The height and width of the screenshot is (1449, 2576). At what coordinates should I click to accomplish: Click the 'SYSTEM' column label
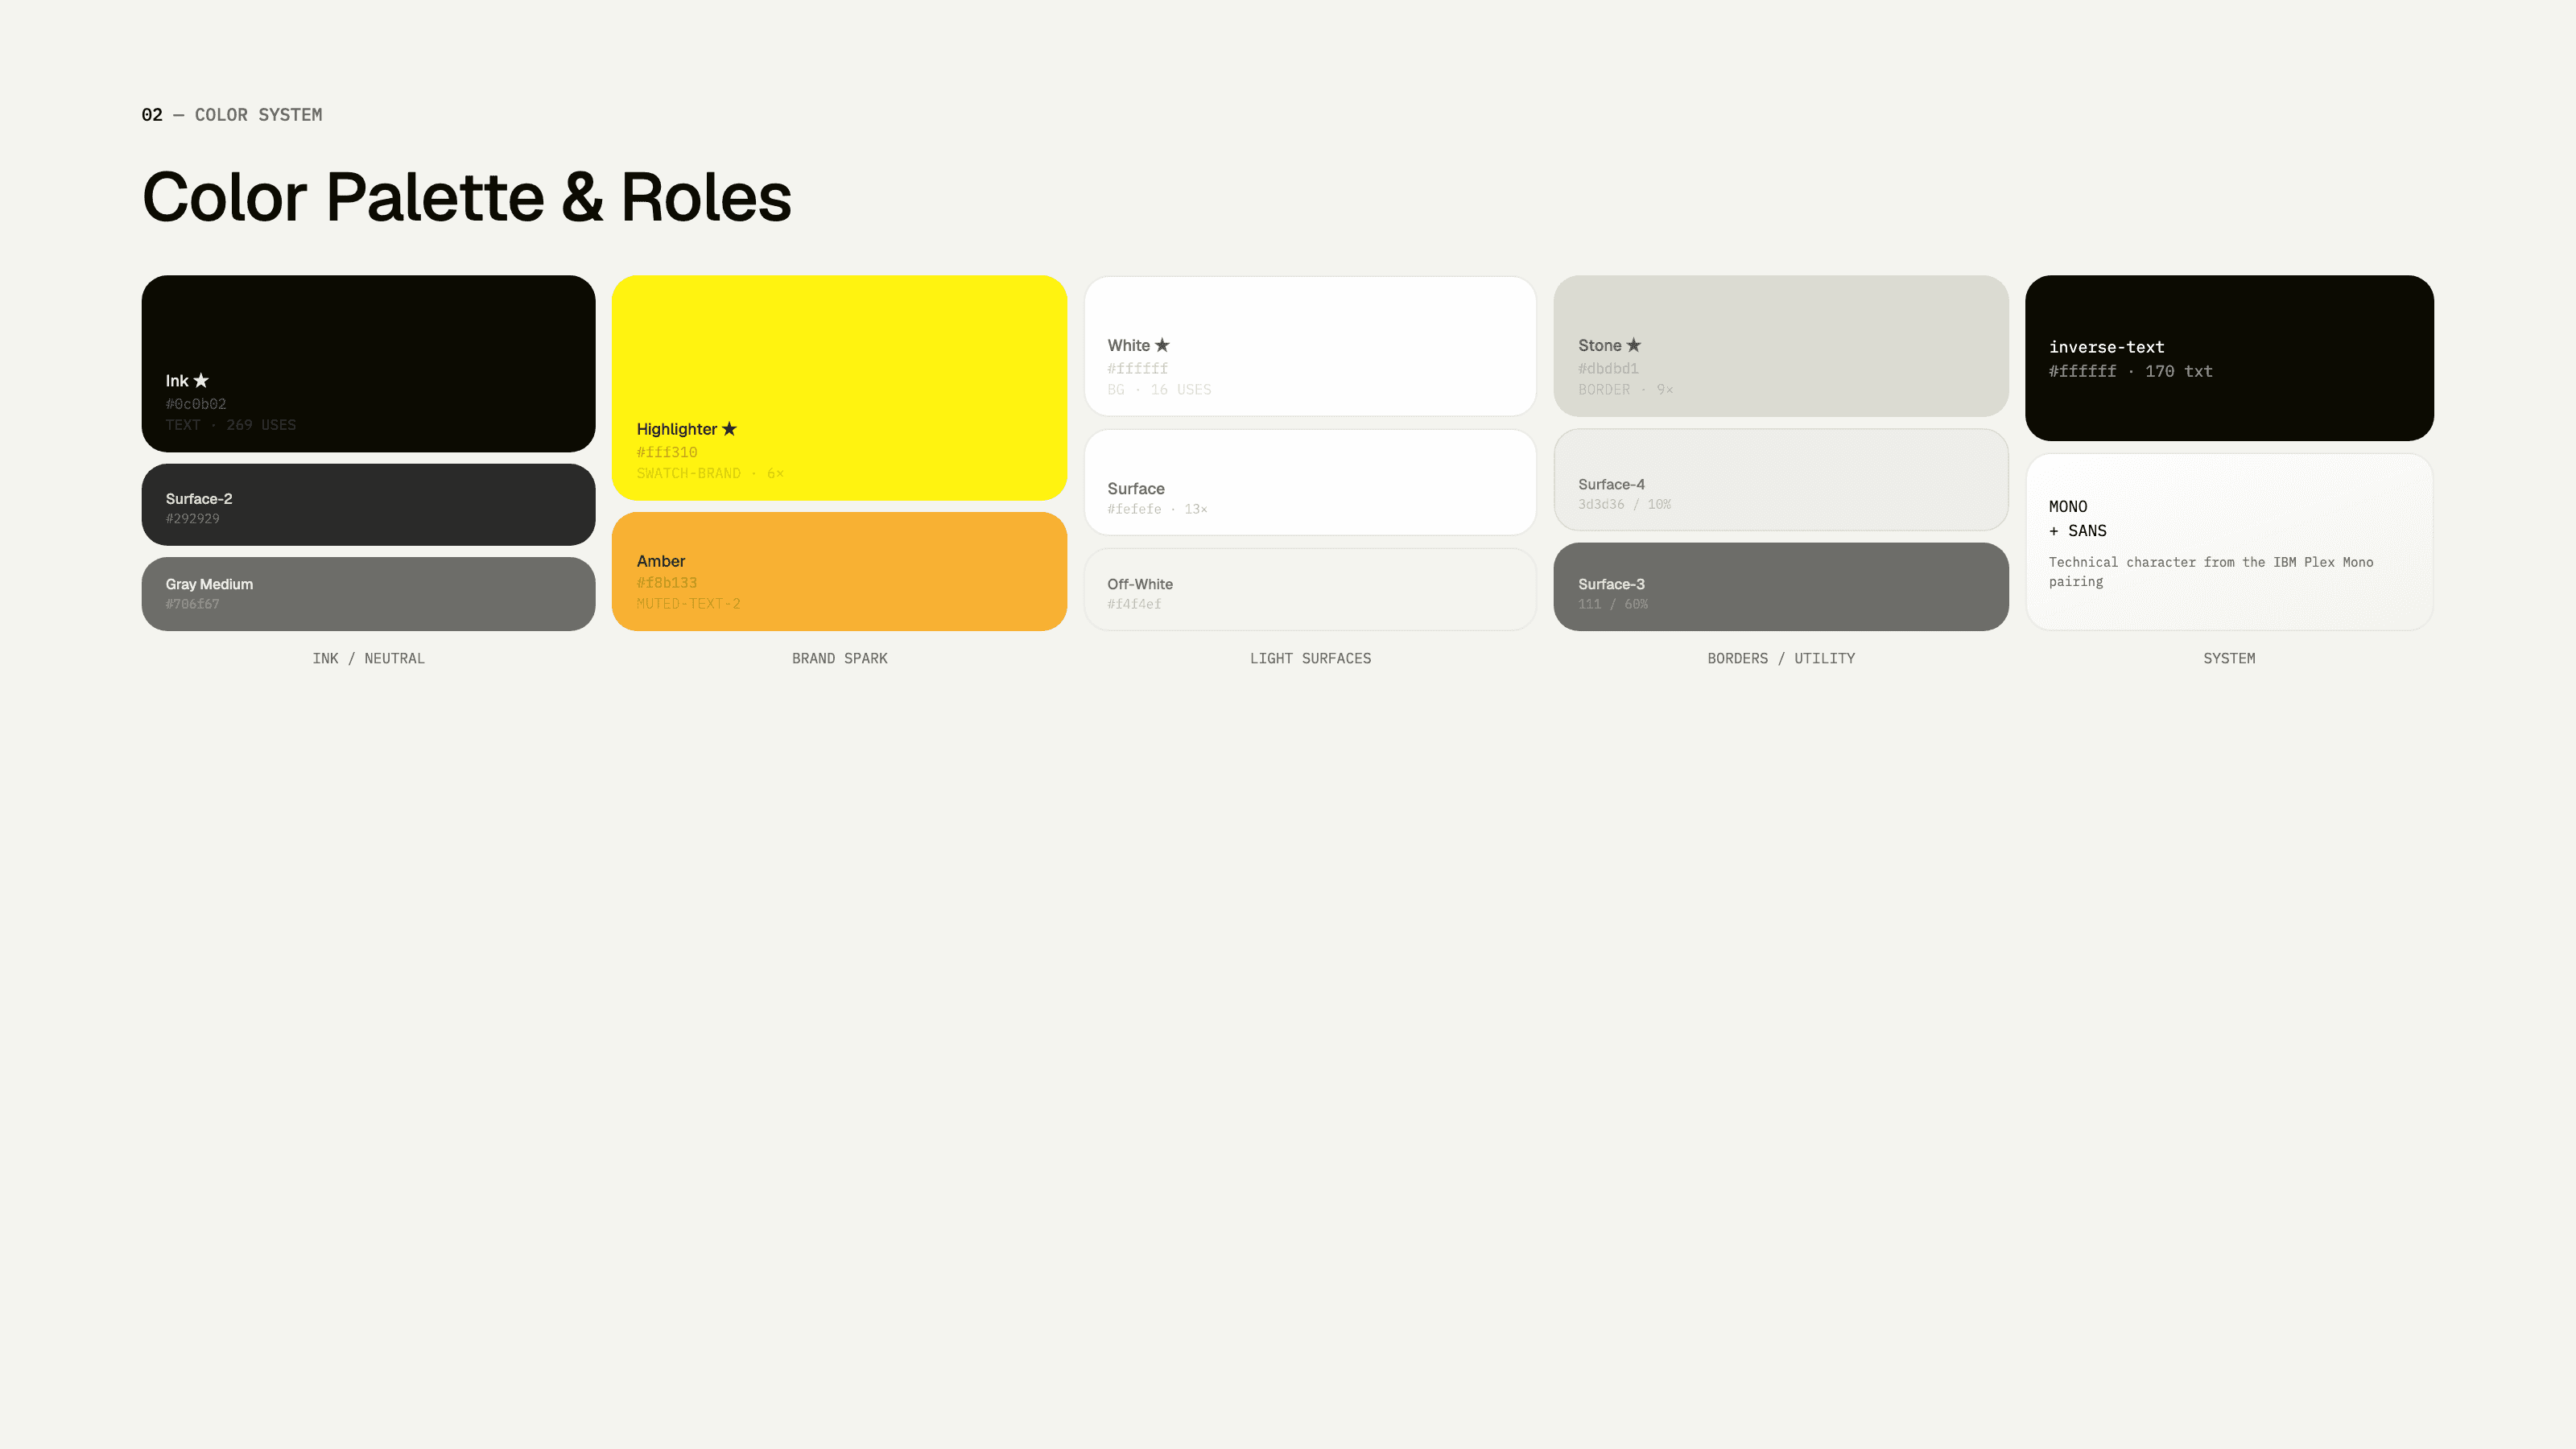click(x=2229, y=658)
